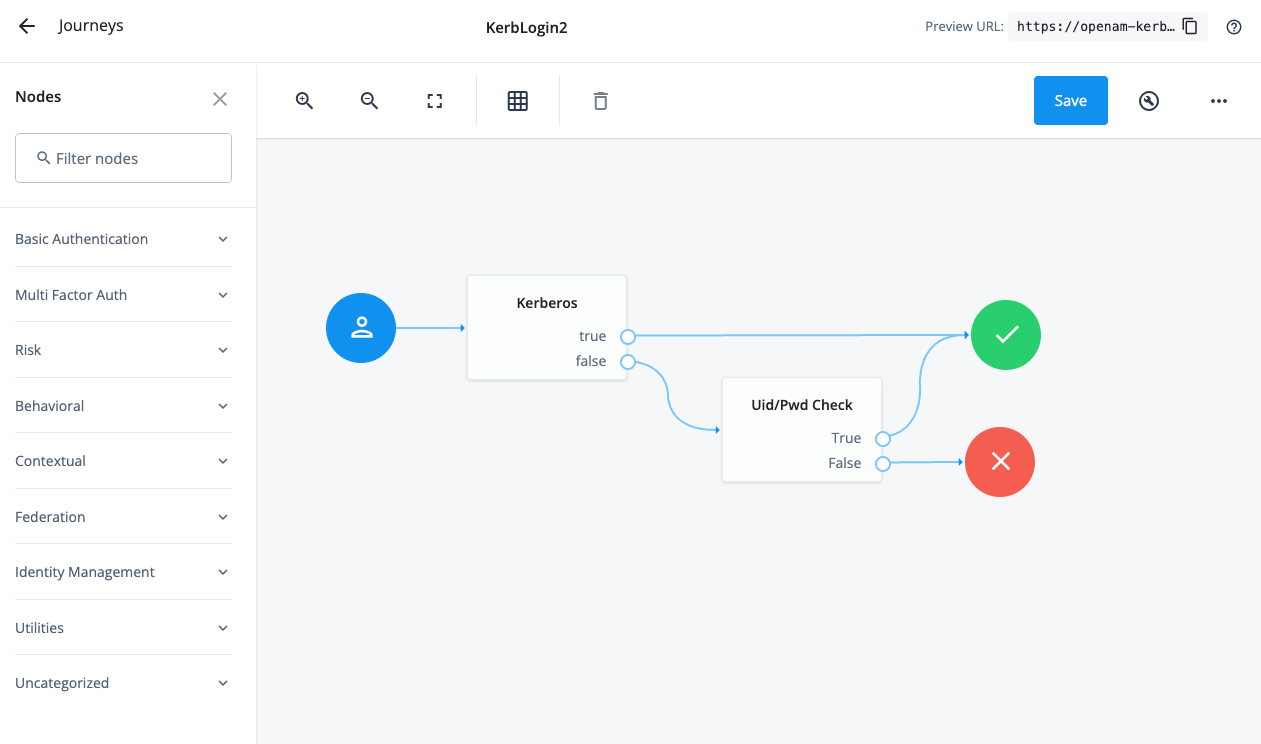Click the KerbLogin2 journey title
This screenshot has width=1261, height=744.
(x=526, y=28)
